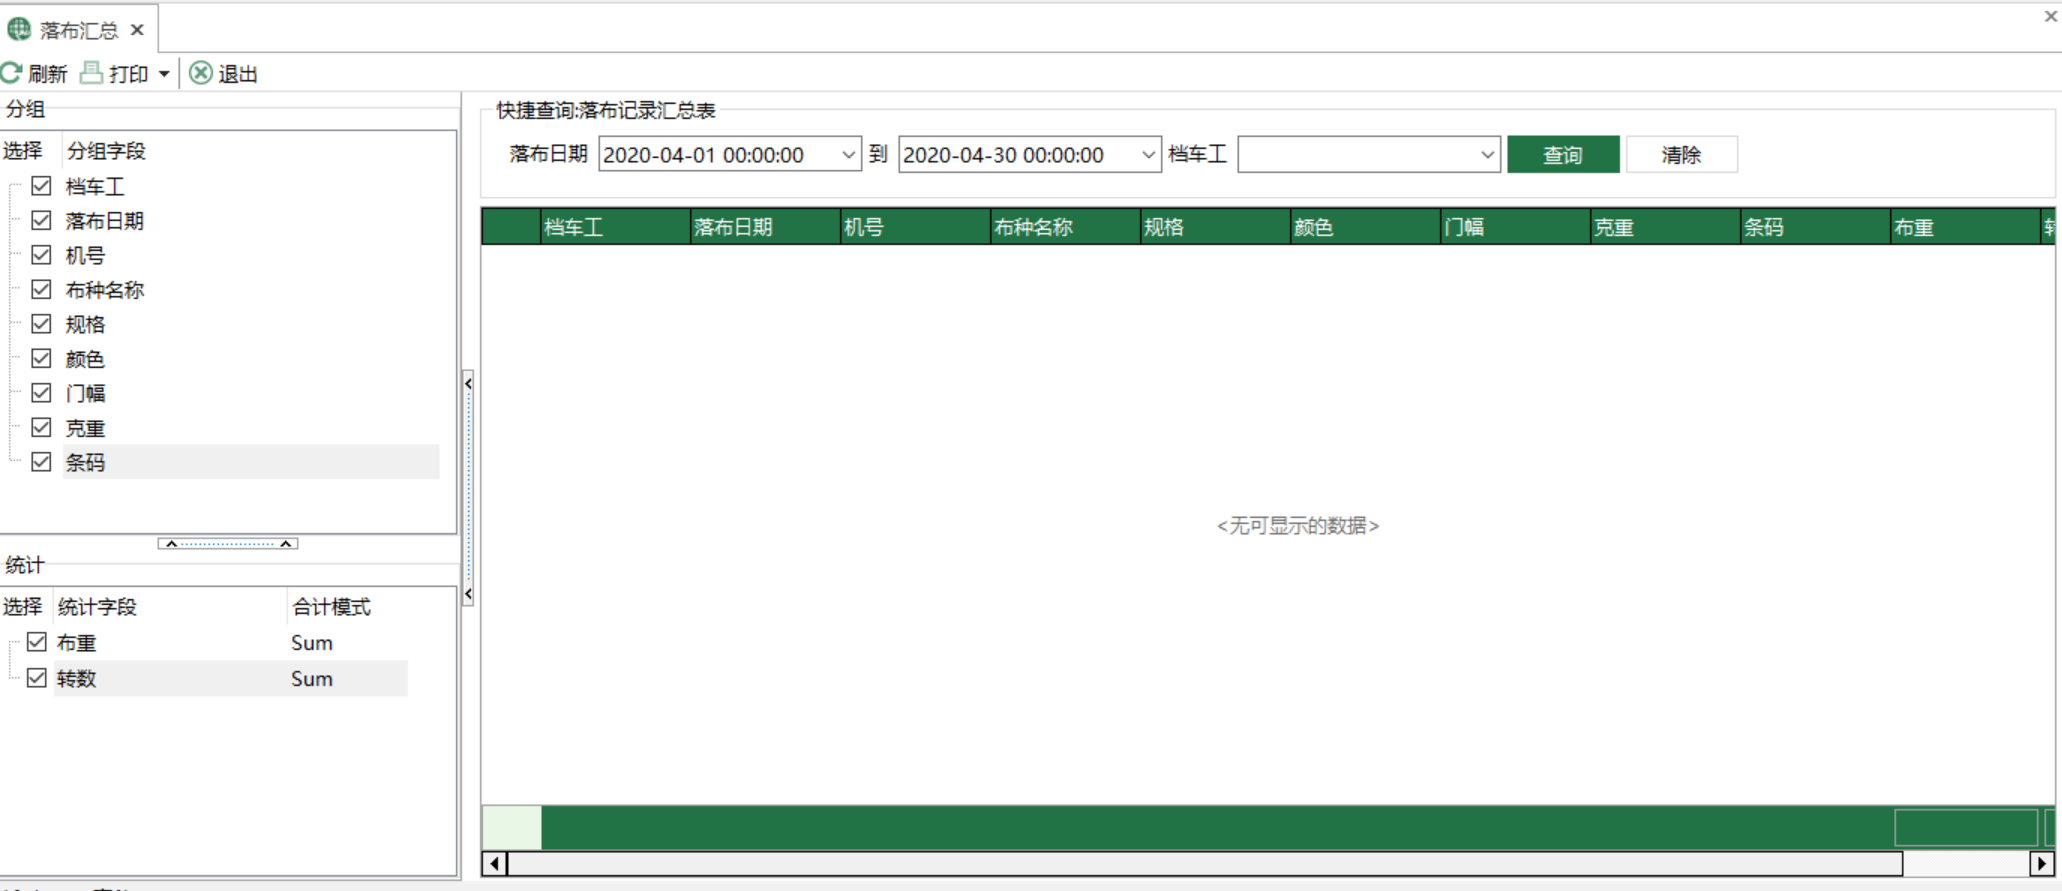Click the close X at window top right
The image size is (2062, 891).
2050,16
